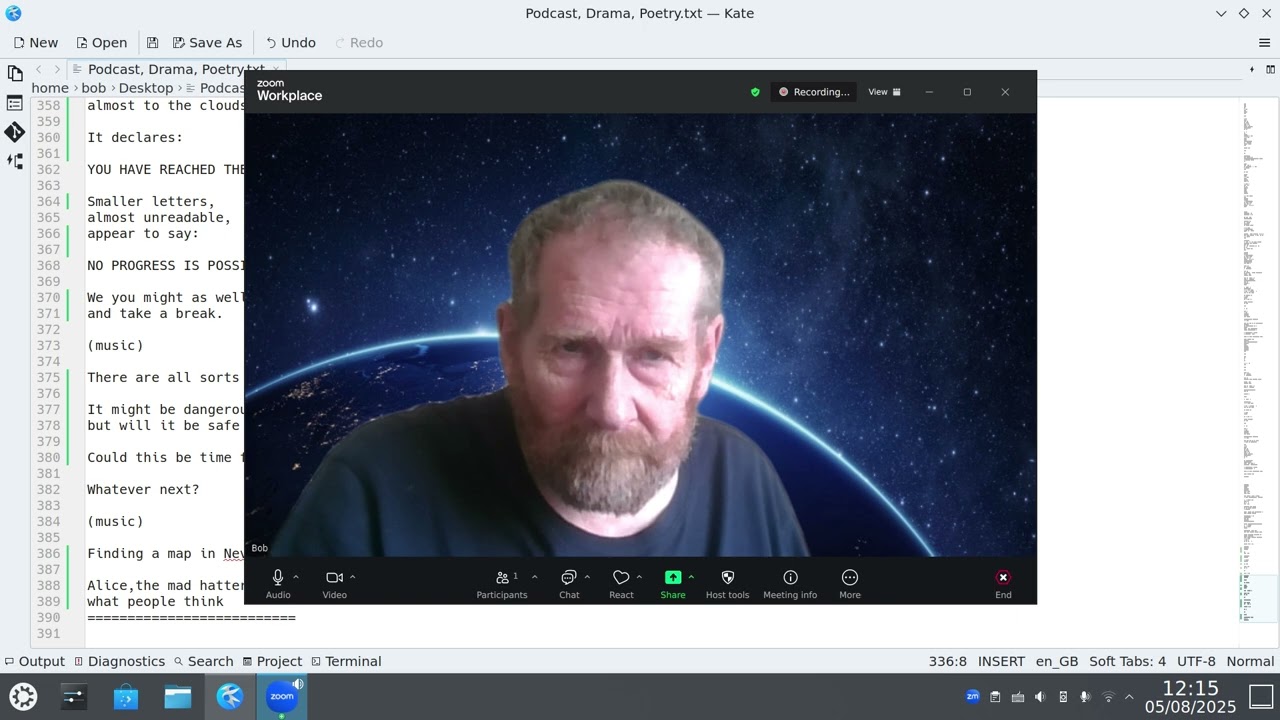
Task: Undo the last edit in Kate
Action: 291,43
